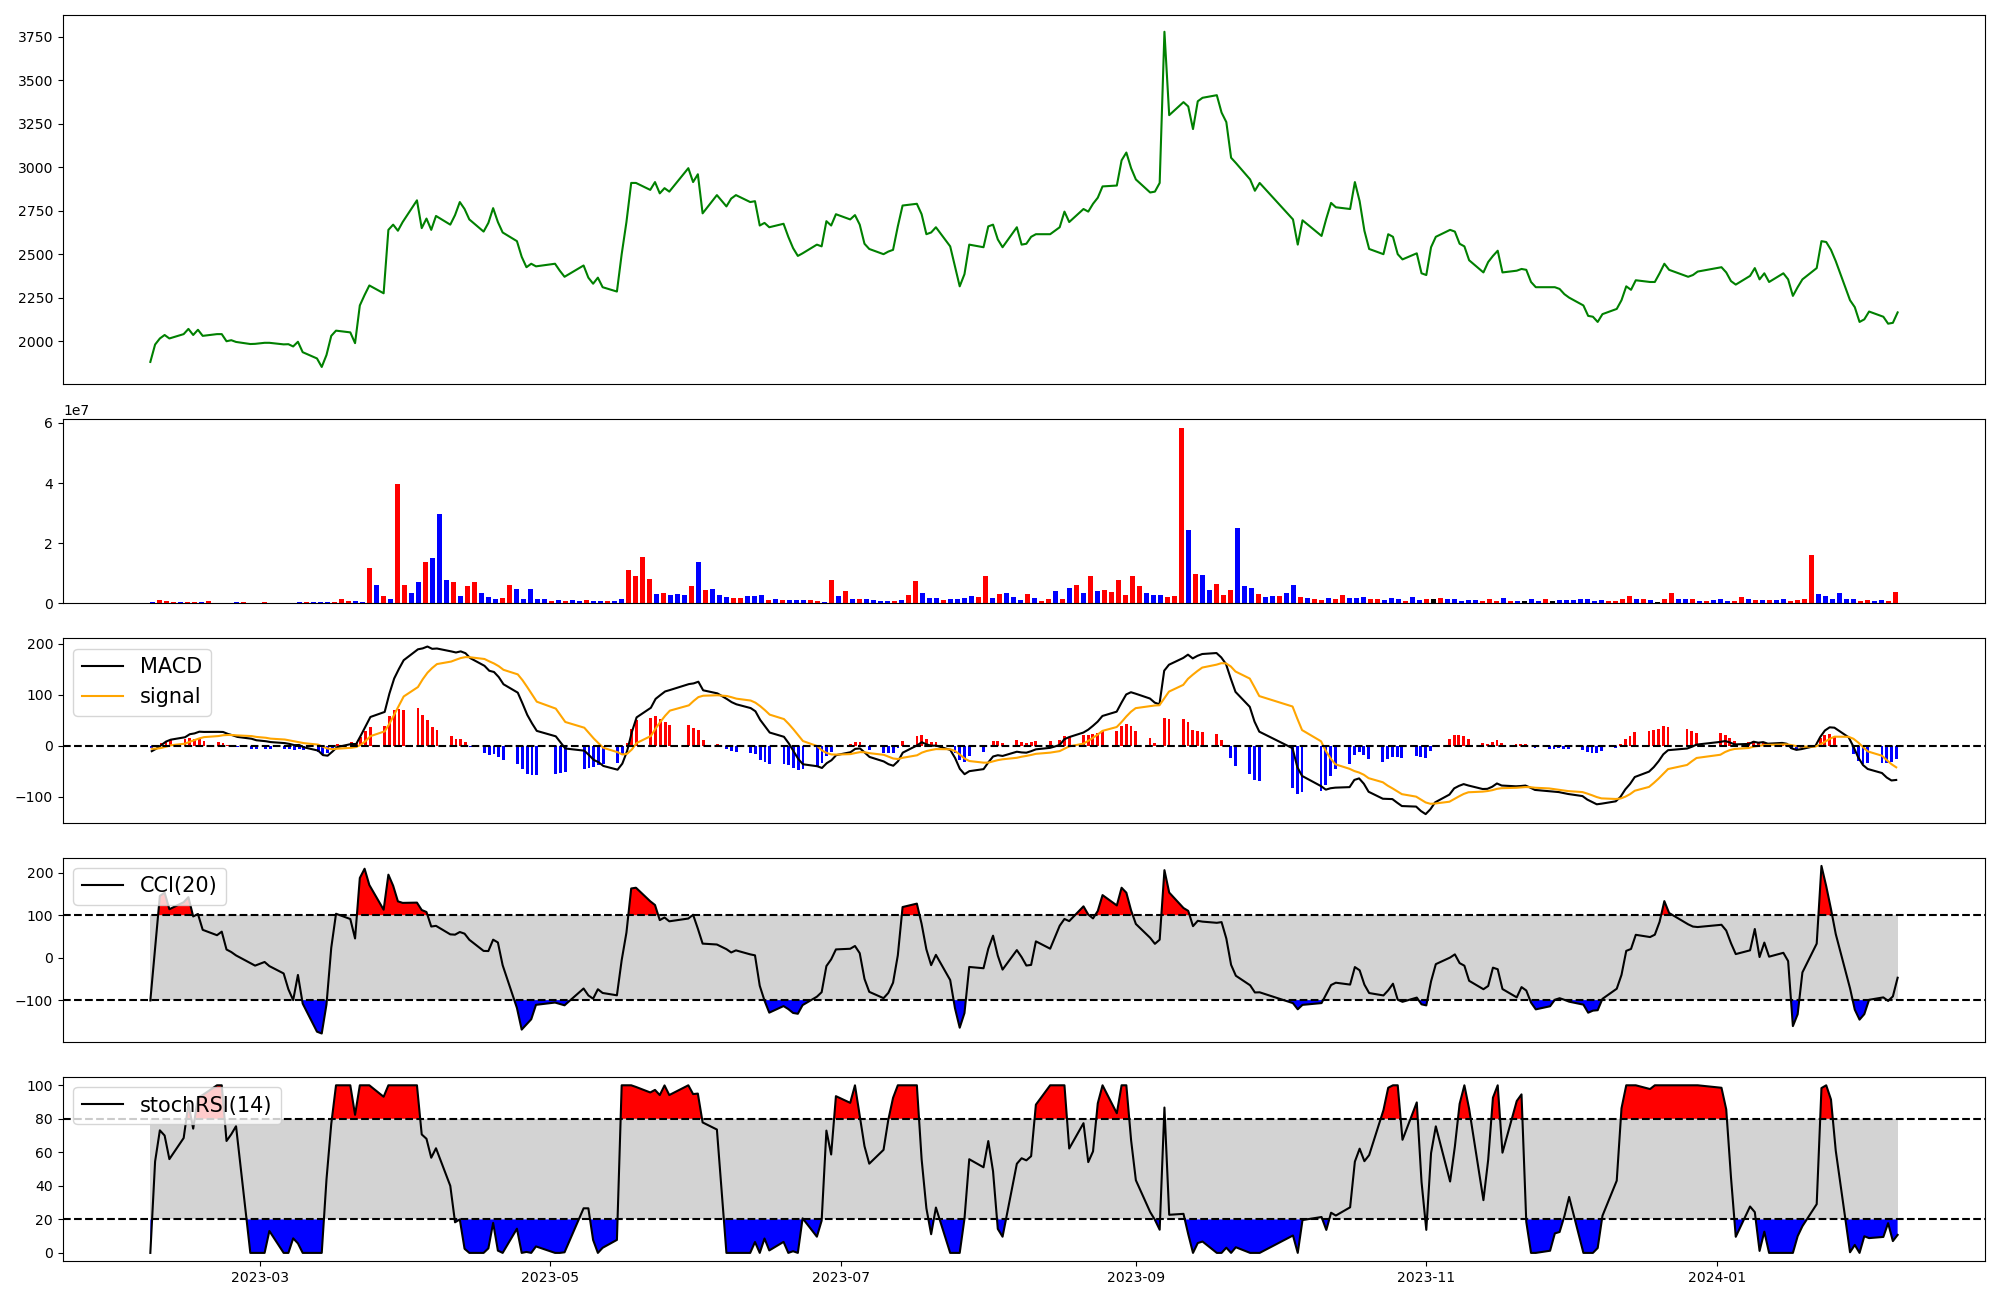
Task: Click the 2023-05 x-axis date label
Action: tap(550, 1277)
